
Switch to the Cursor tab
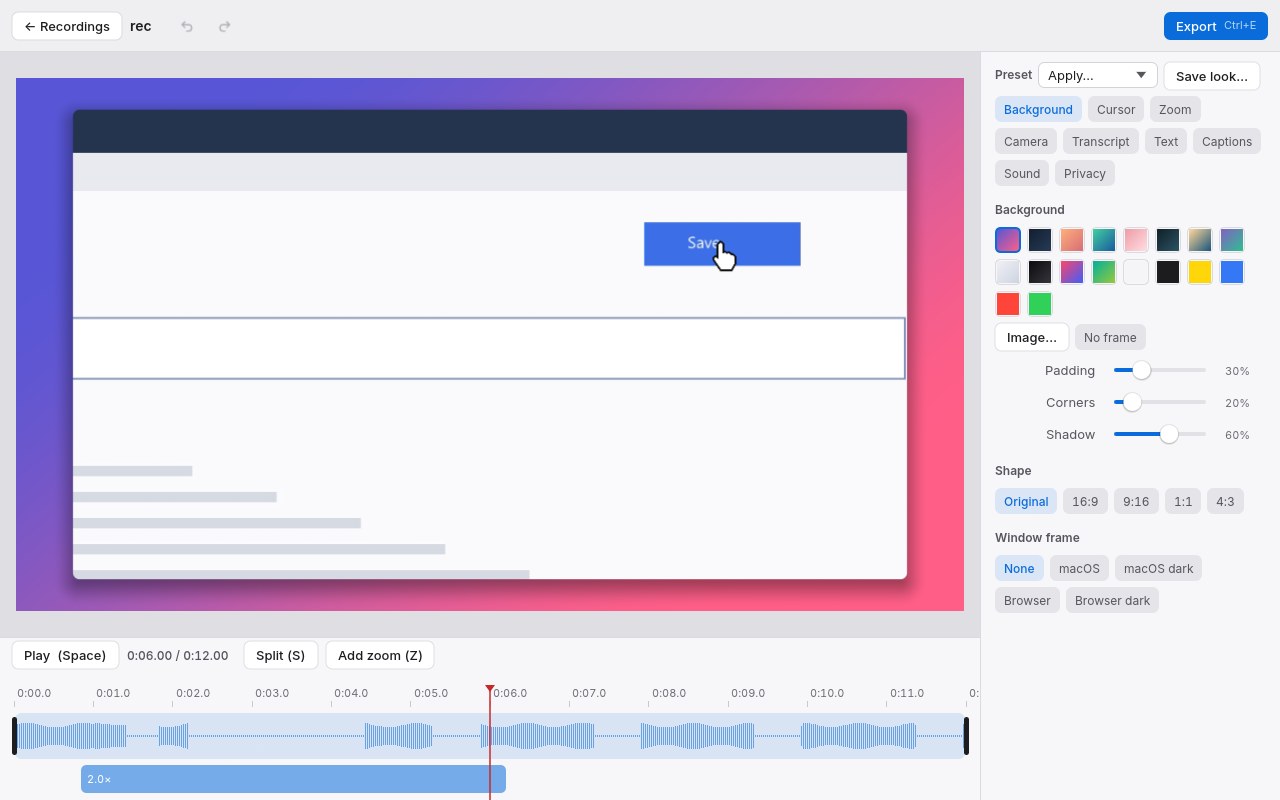coord(1115,109)
